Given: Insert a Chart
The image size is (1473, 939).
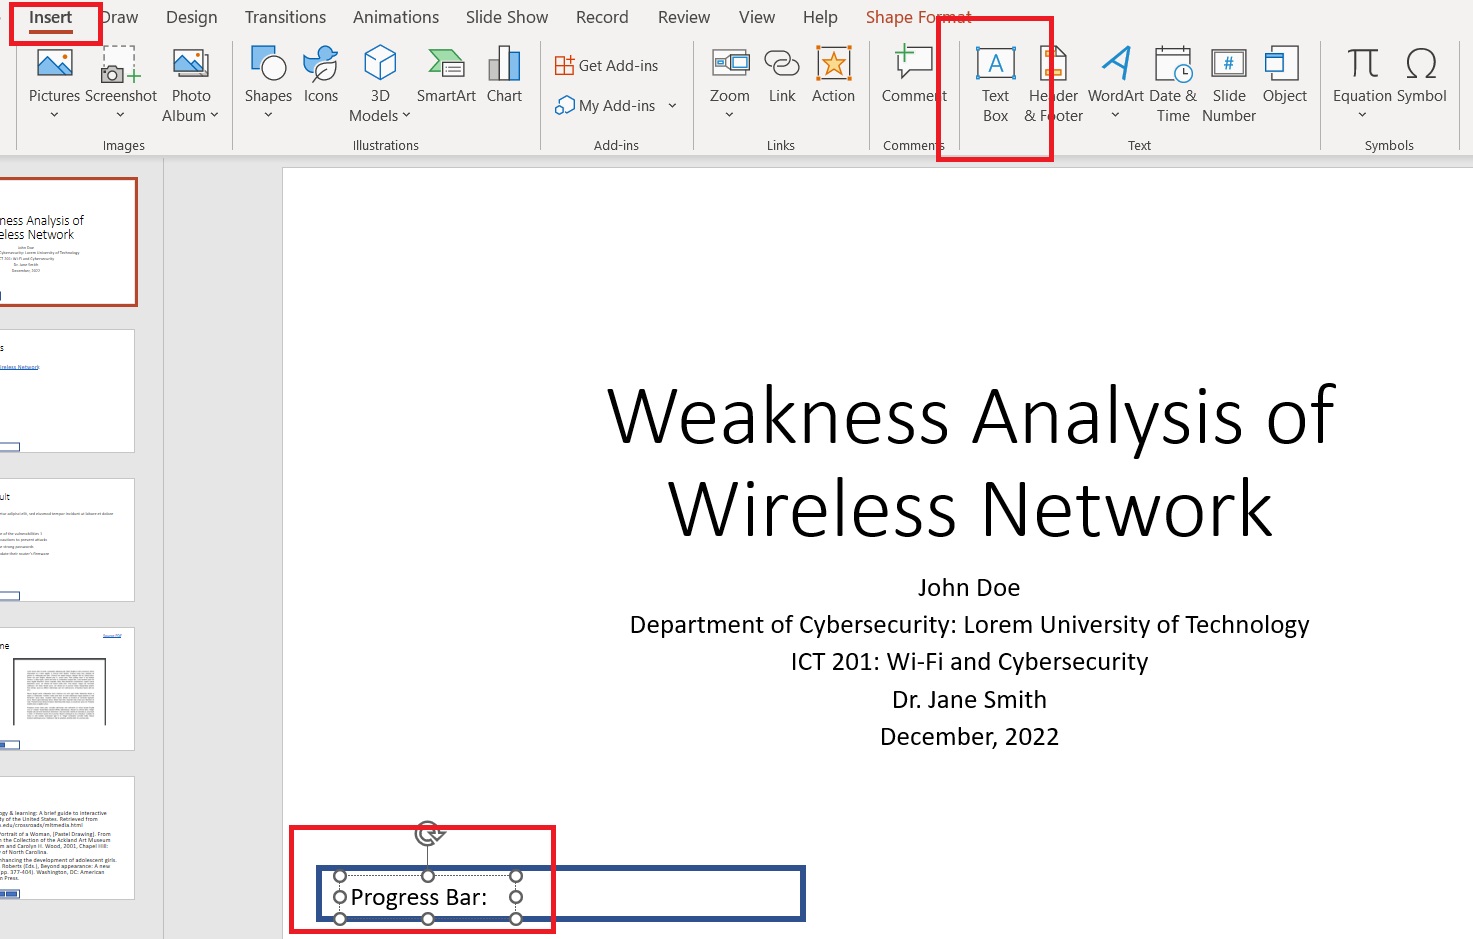Looking at the screenshot, I should click(x=504, y=80).
